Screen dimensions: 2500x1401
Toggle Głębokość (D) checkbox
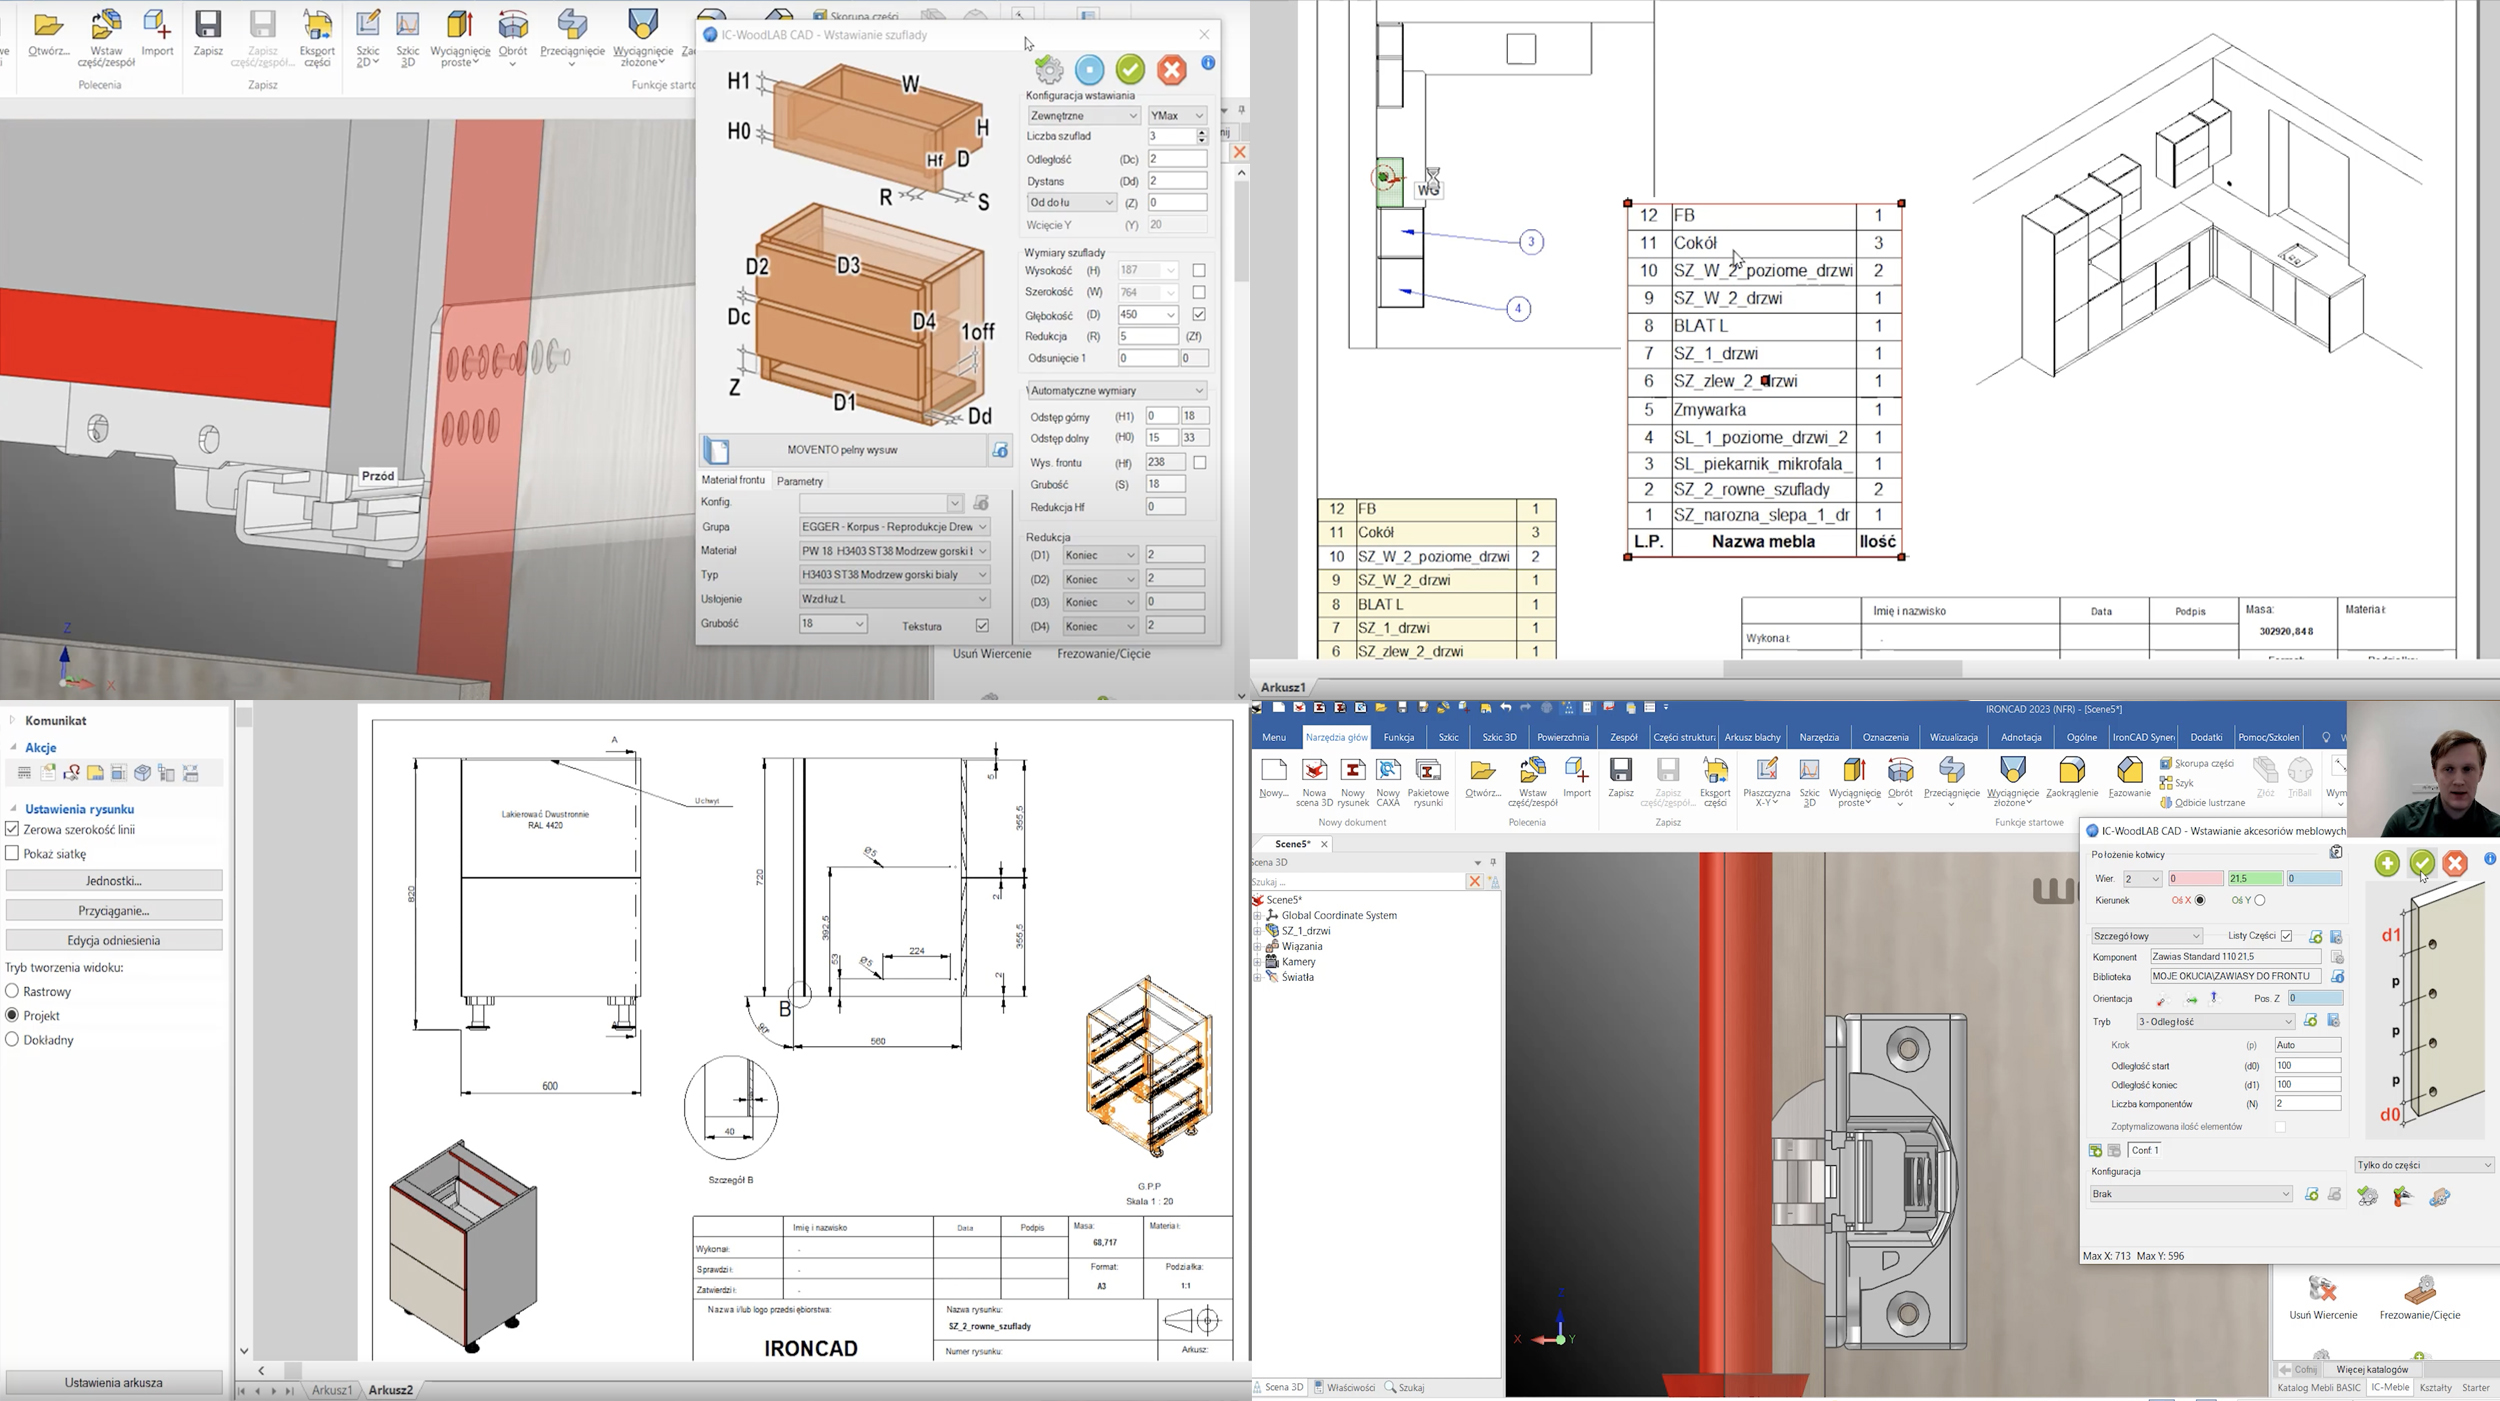[x=1199, y=315]
